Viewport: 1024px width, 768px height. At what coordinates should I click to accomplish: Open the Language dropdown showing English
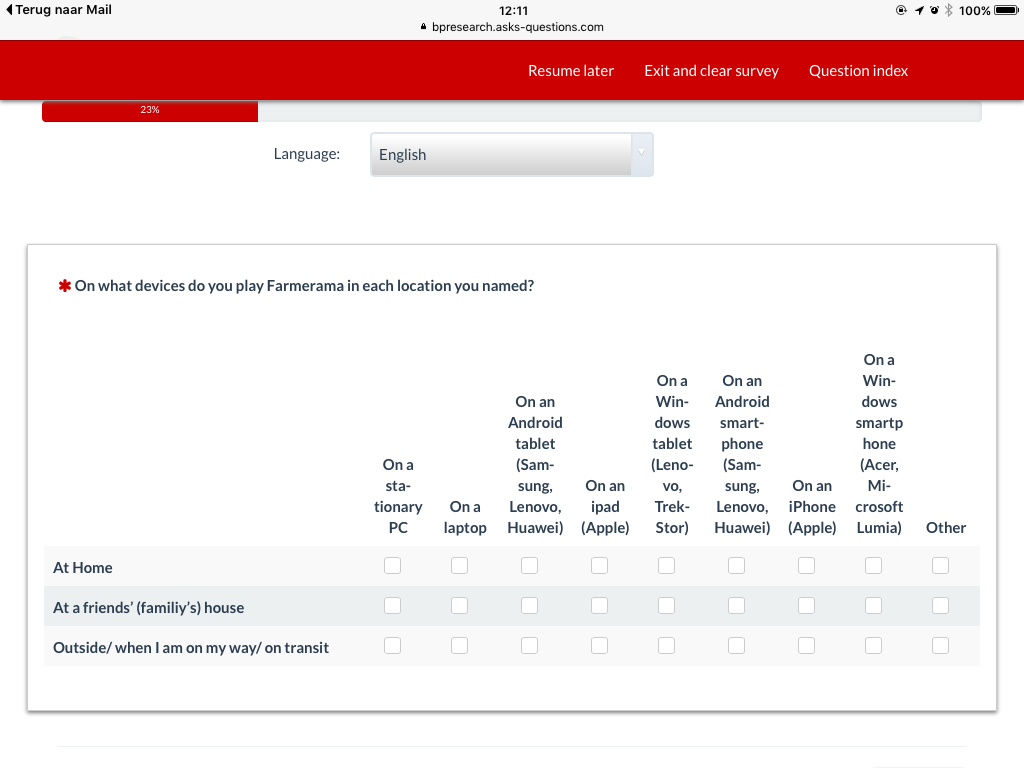tap(512, 155)
